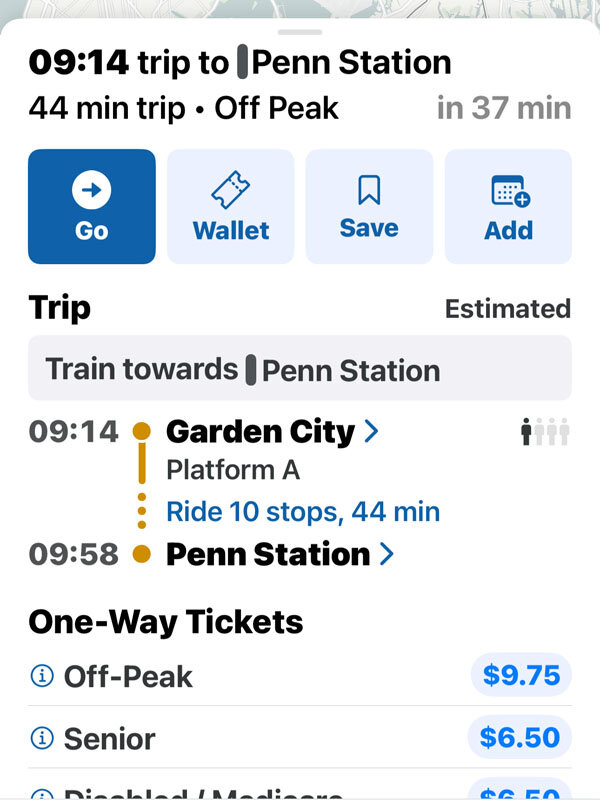The height and width of the screenshot is (800, 600).
Task: Tap the Senior ticket row label
Action: pos(109,739)
